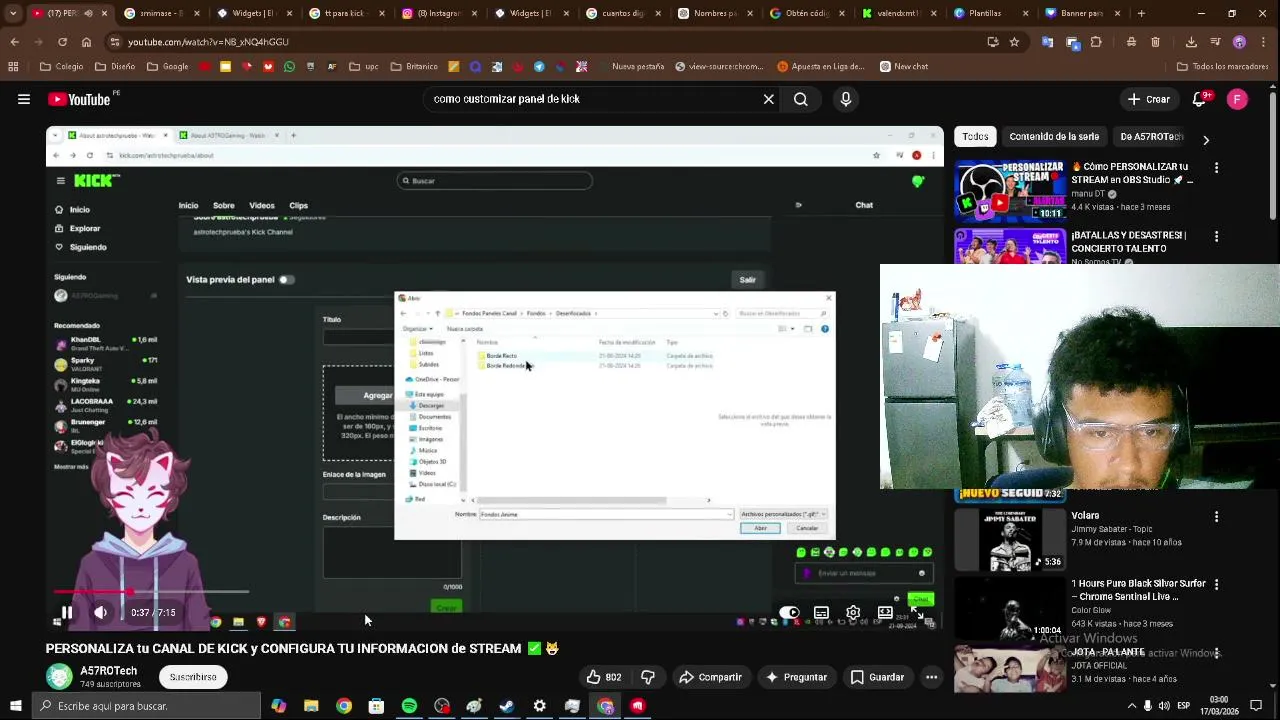The width and height of the screenshot is (1280, 720).
Task: Subscribe to A57ROTech with Suscribirse
Action: tap(193, 677)
